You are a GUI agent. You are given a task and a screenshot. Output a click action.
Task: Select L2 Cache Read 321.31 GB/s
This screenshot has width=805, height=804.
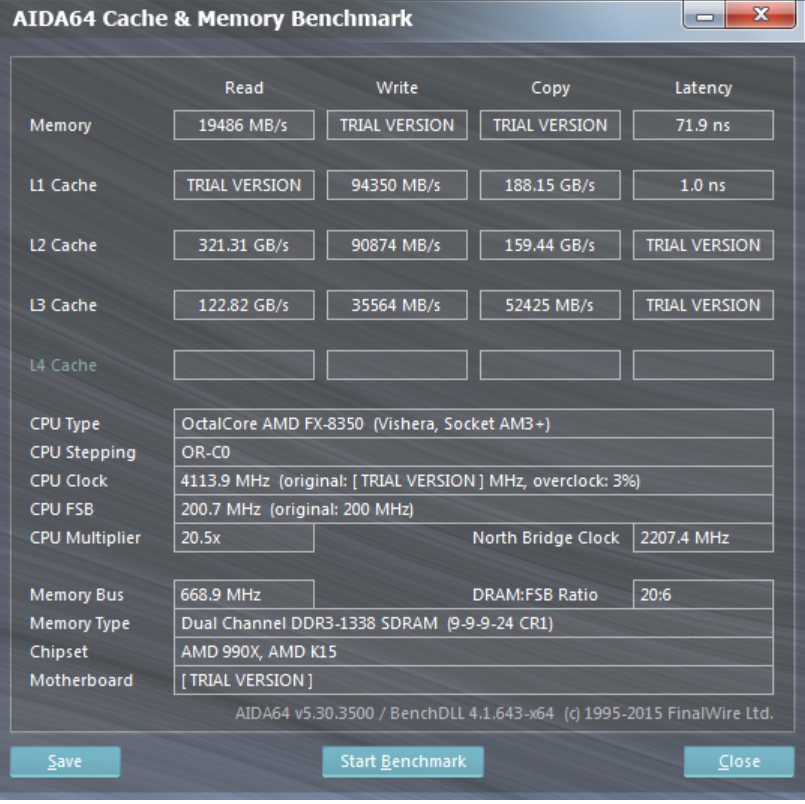coord(244,245)
